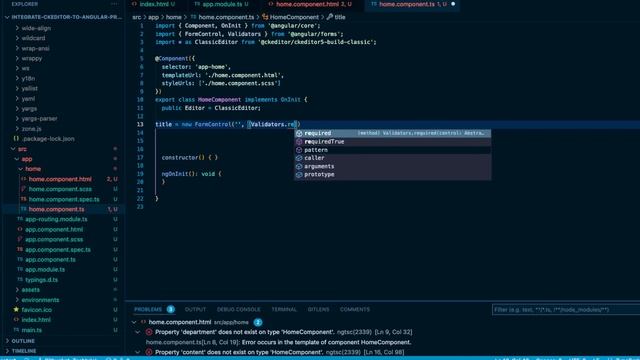Click the home breadcrumb
The height and width of the screenshot is (360, 640).
[x=173, y=17]
